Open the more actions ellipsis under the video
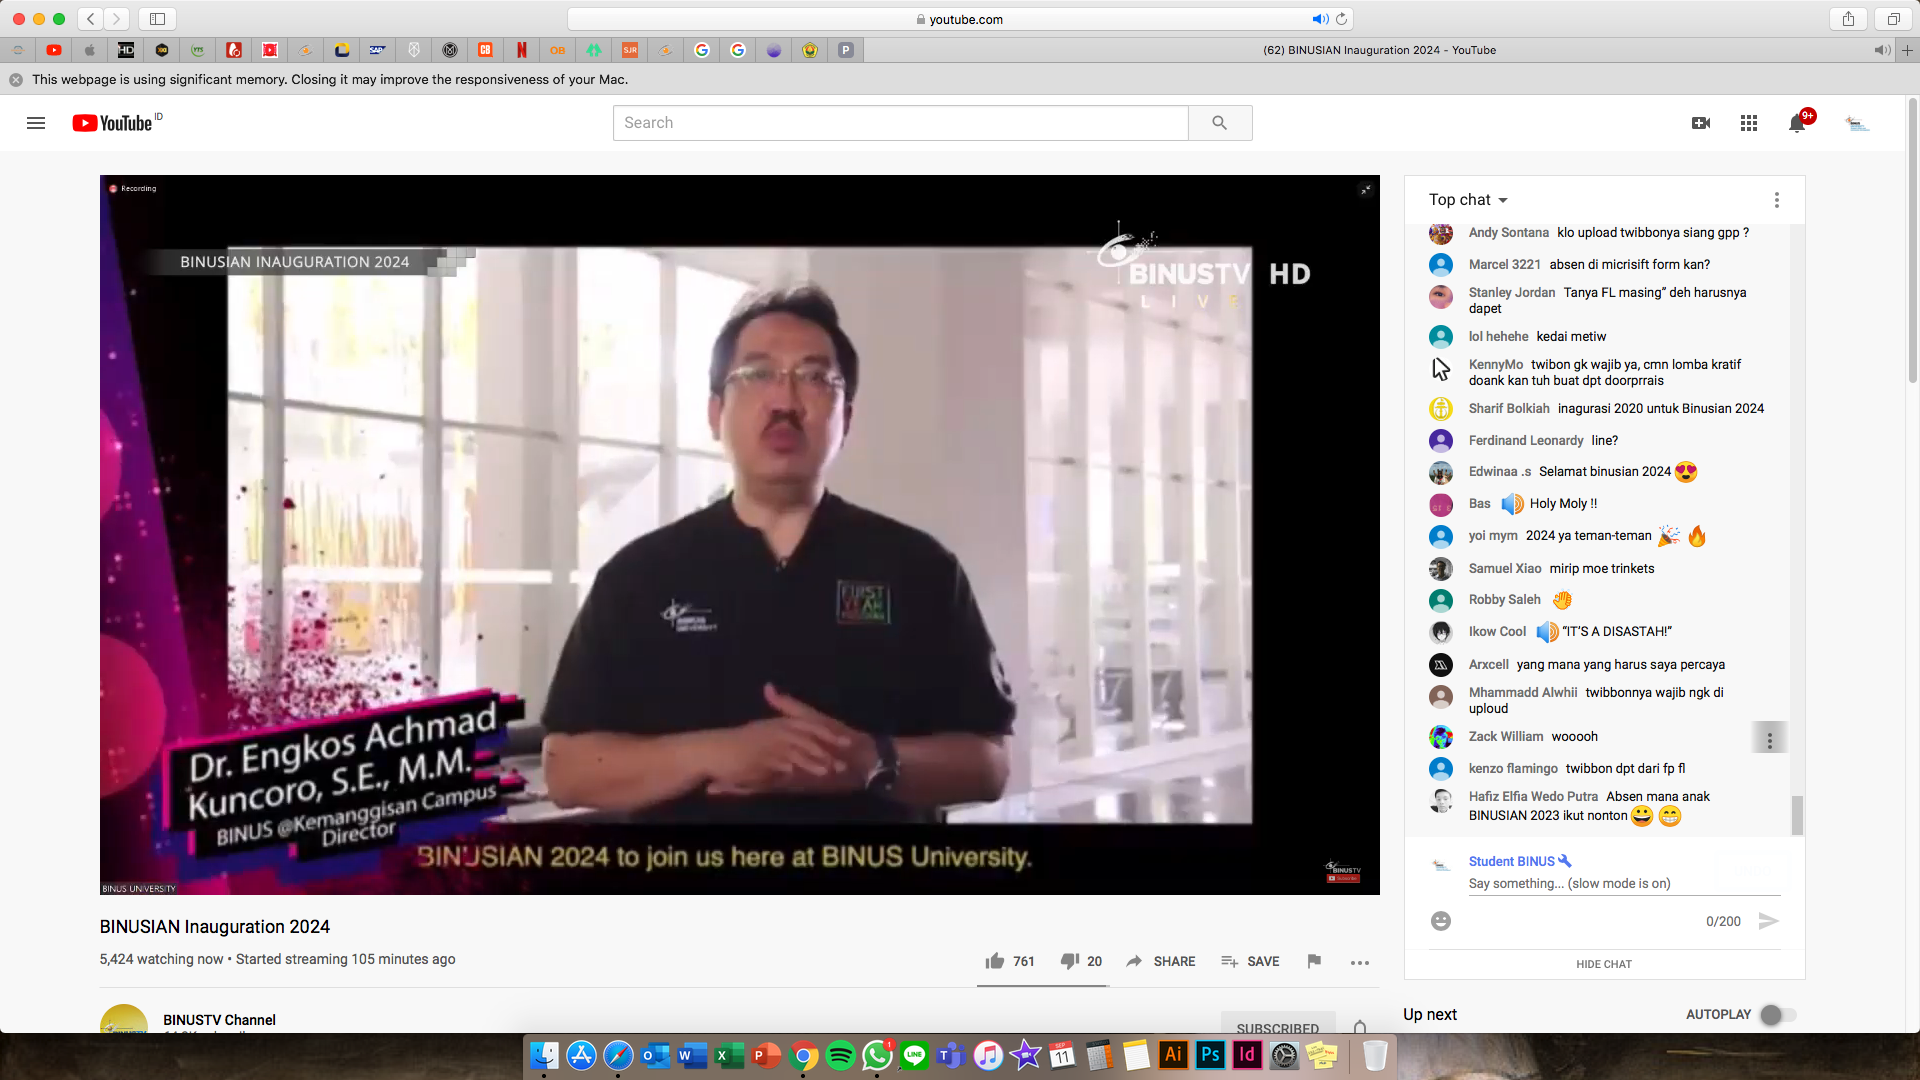This screenshot has width=1920, height=1080. click(1359, 962)
